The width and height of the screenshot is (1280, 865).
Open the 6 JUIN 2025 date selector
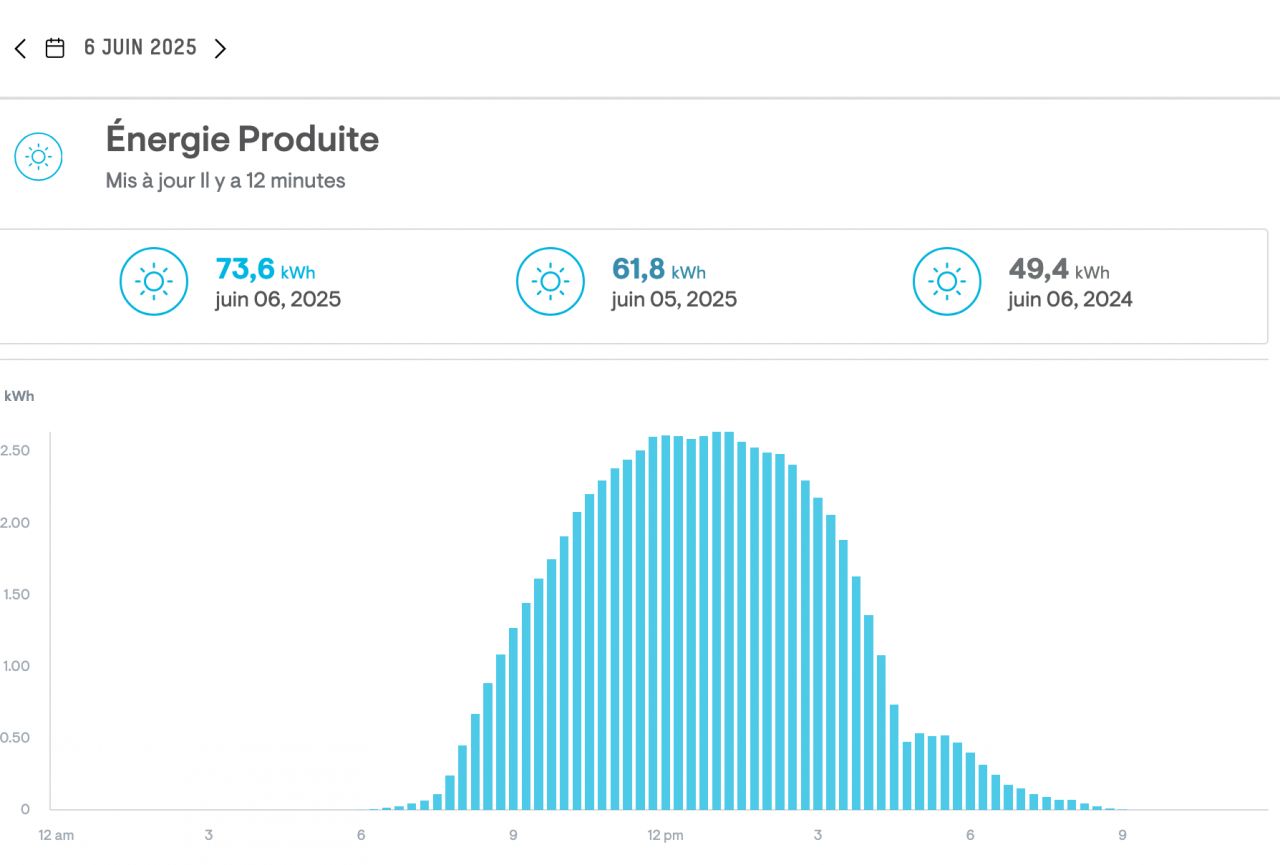140,48
